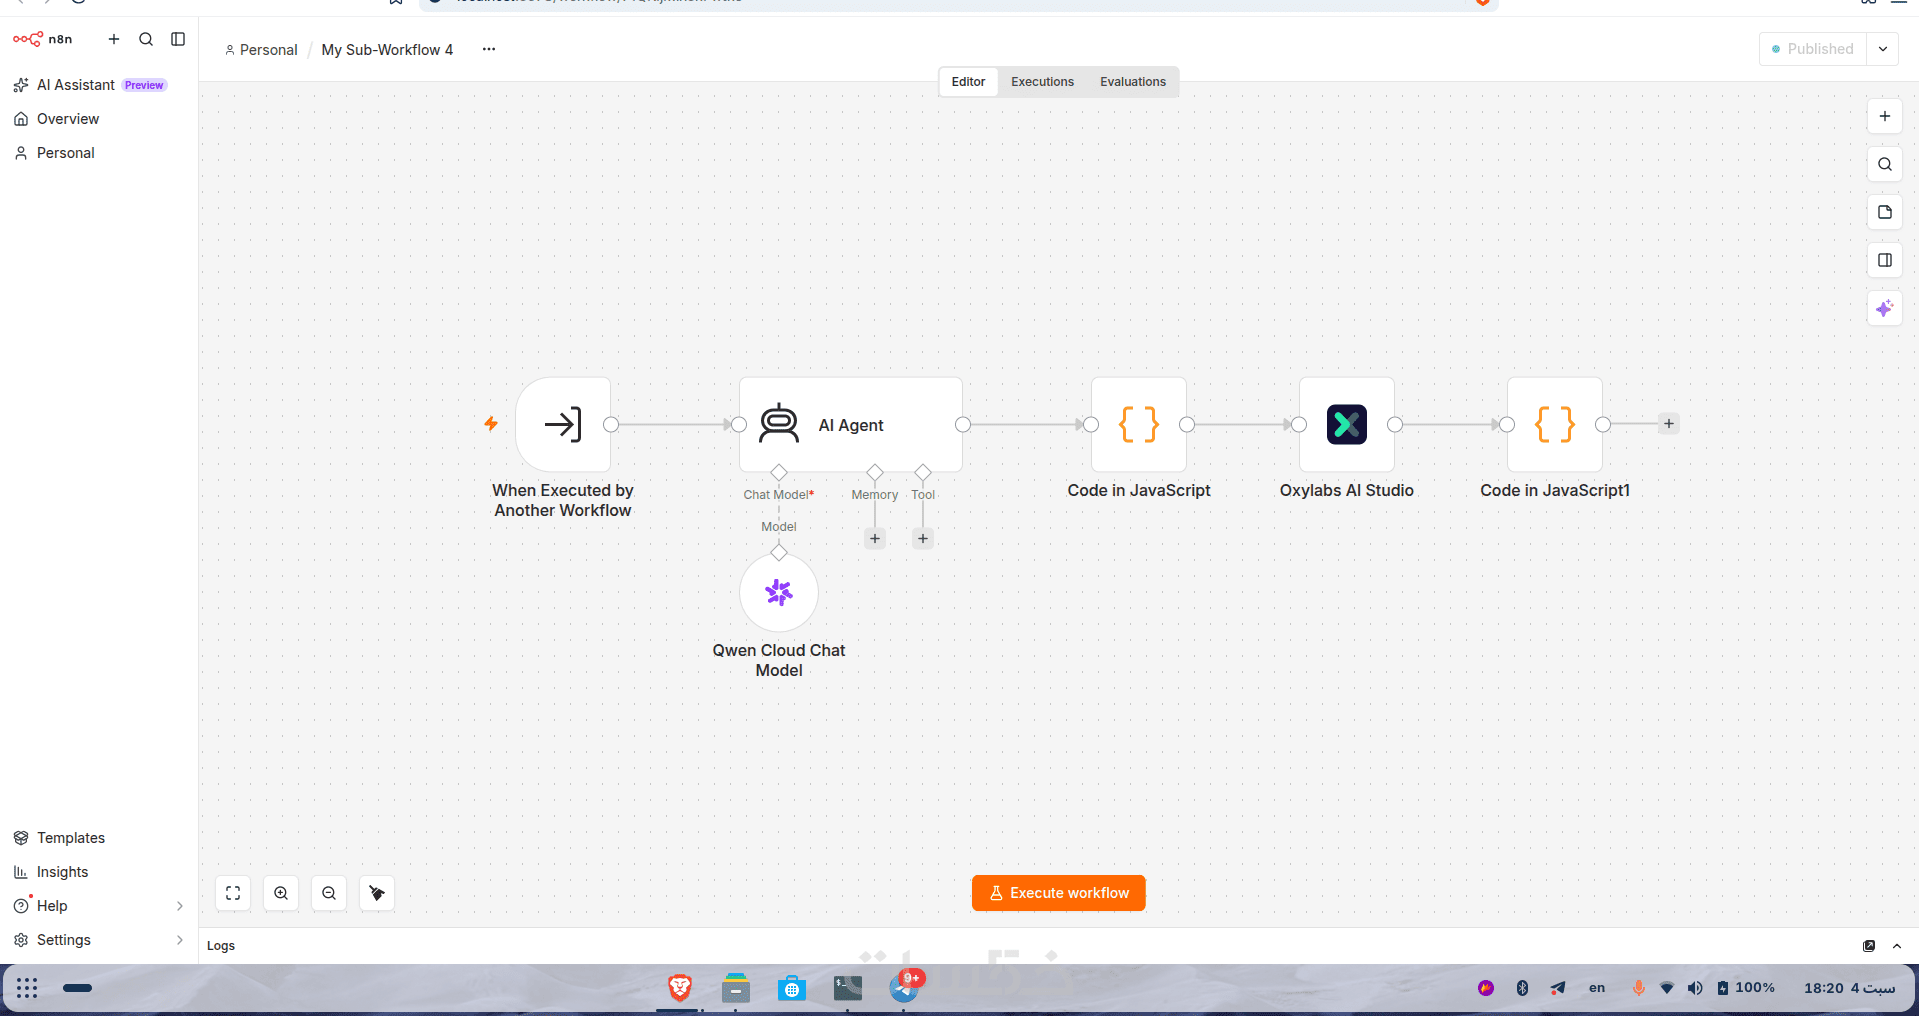Open the Templates link in sidebar
Screen dimensions: 1919x1016
(71, 838)
